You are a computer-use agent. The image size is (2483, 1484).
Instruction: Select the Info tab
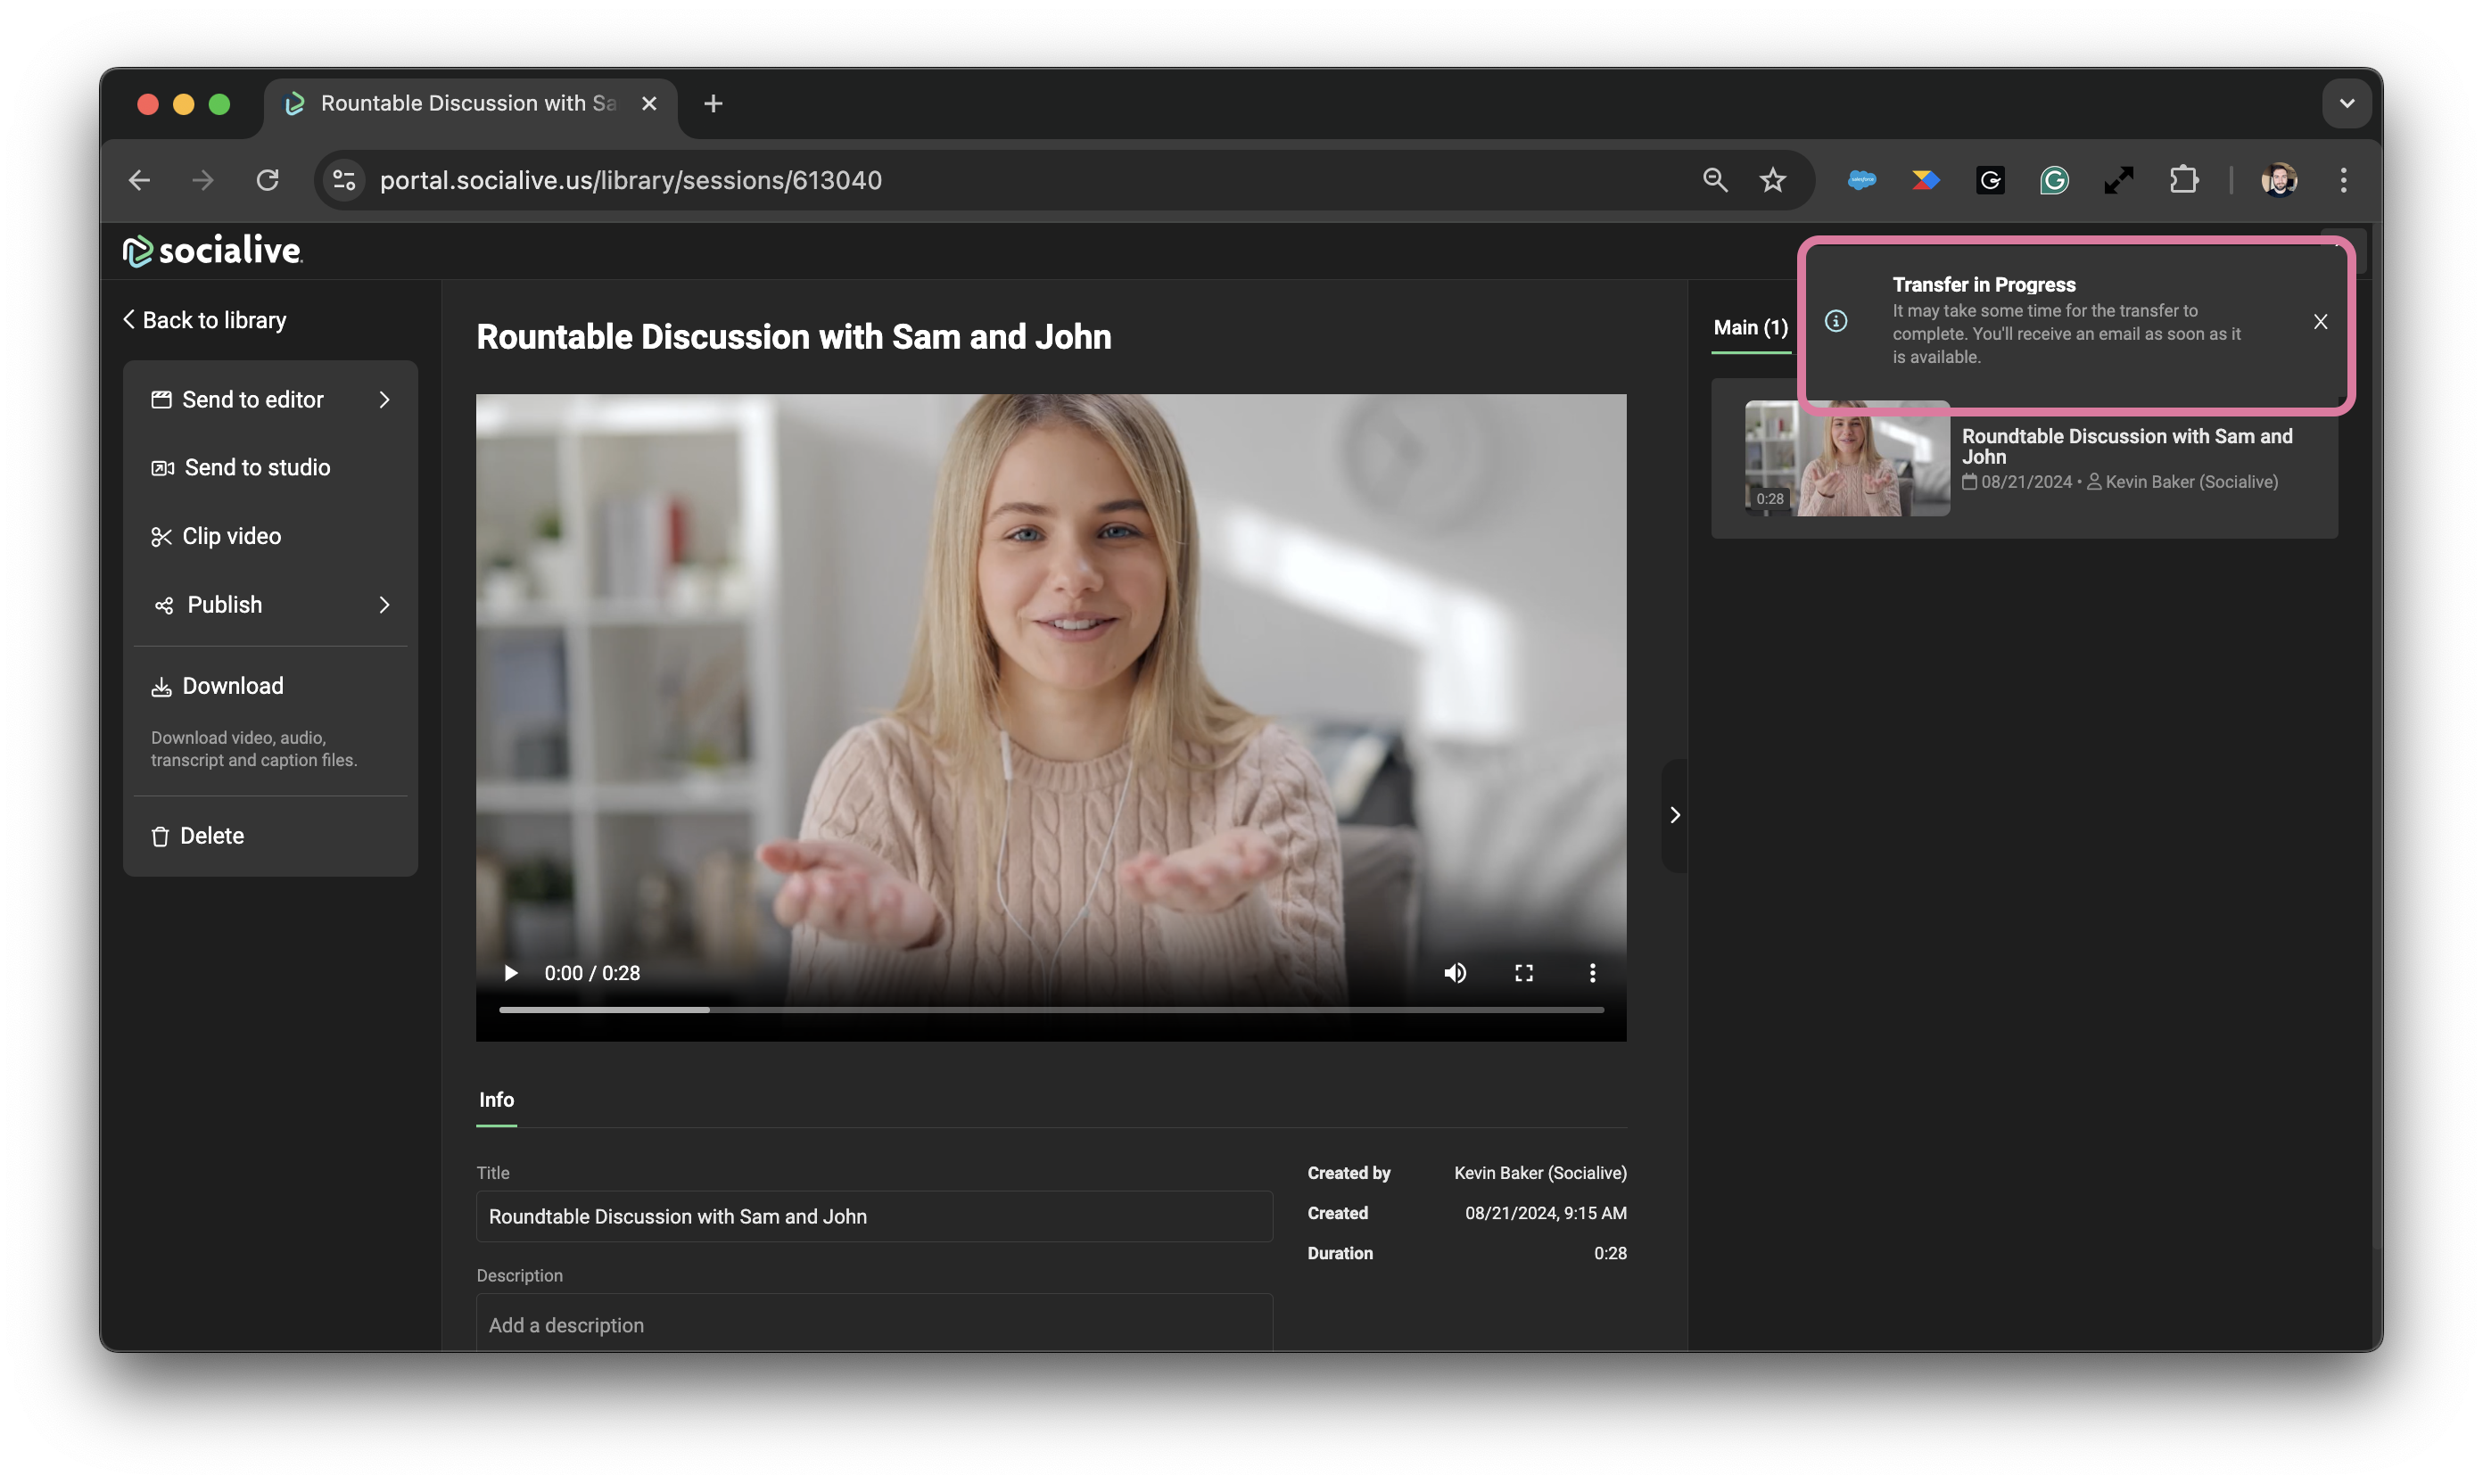(x=496, y=1100)
